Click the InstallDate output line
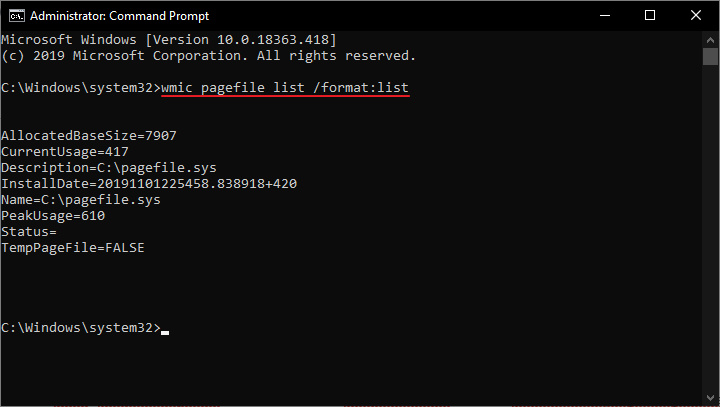Viewport: 720px width, 407px height. coord(149,184)
